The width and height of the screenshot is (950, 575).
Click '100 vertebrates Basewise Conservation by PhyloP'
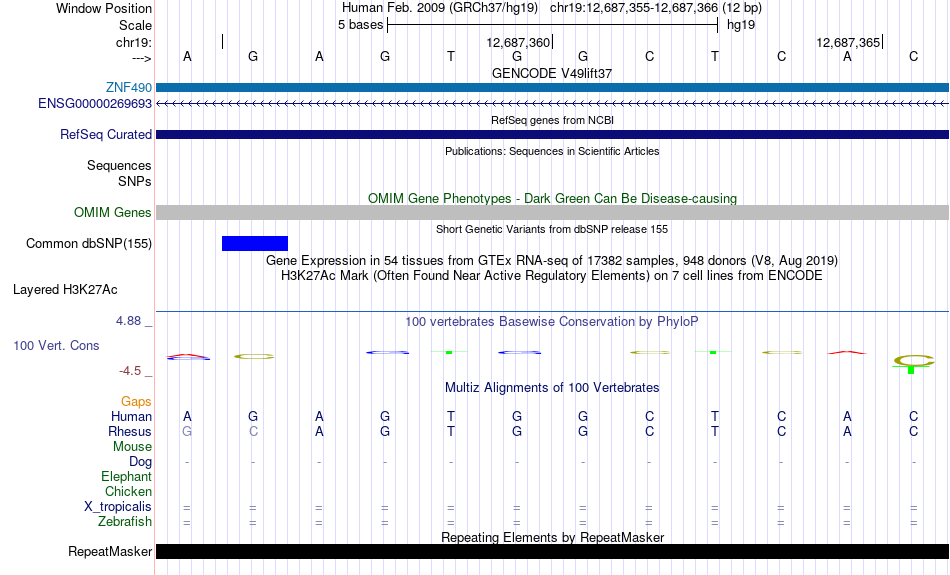(552, 322)
